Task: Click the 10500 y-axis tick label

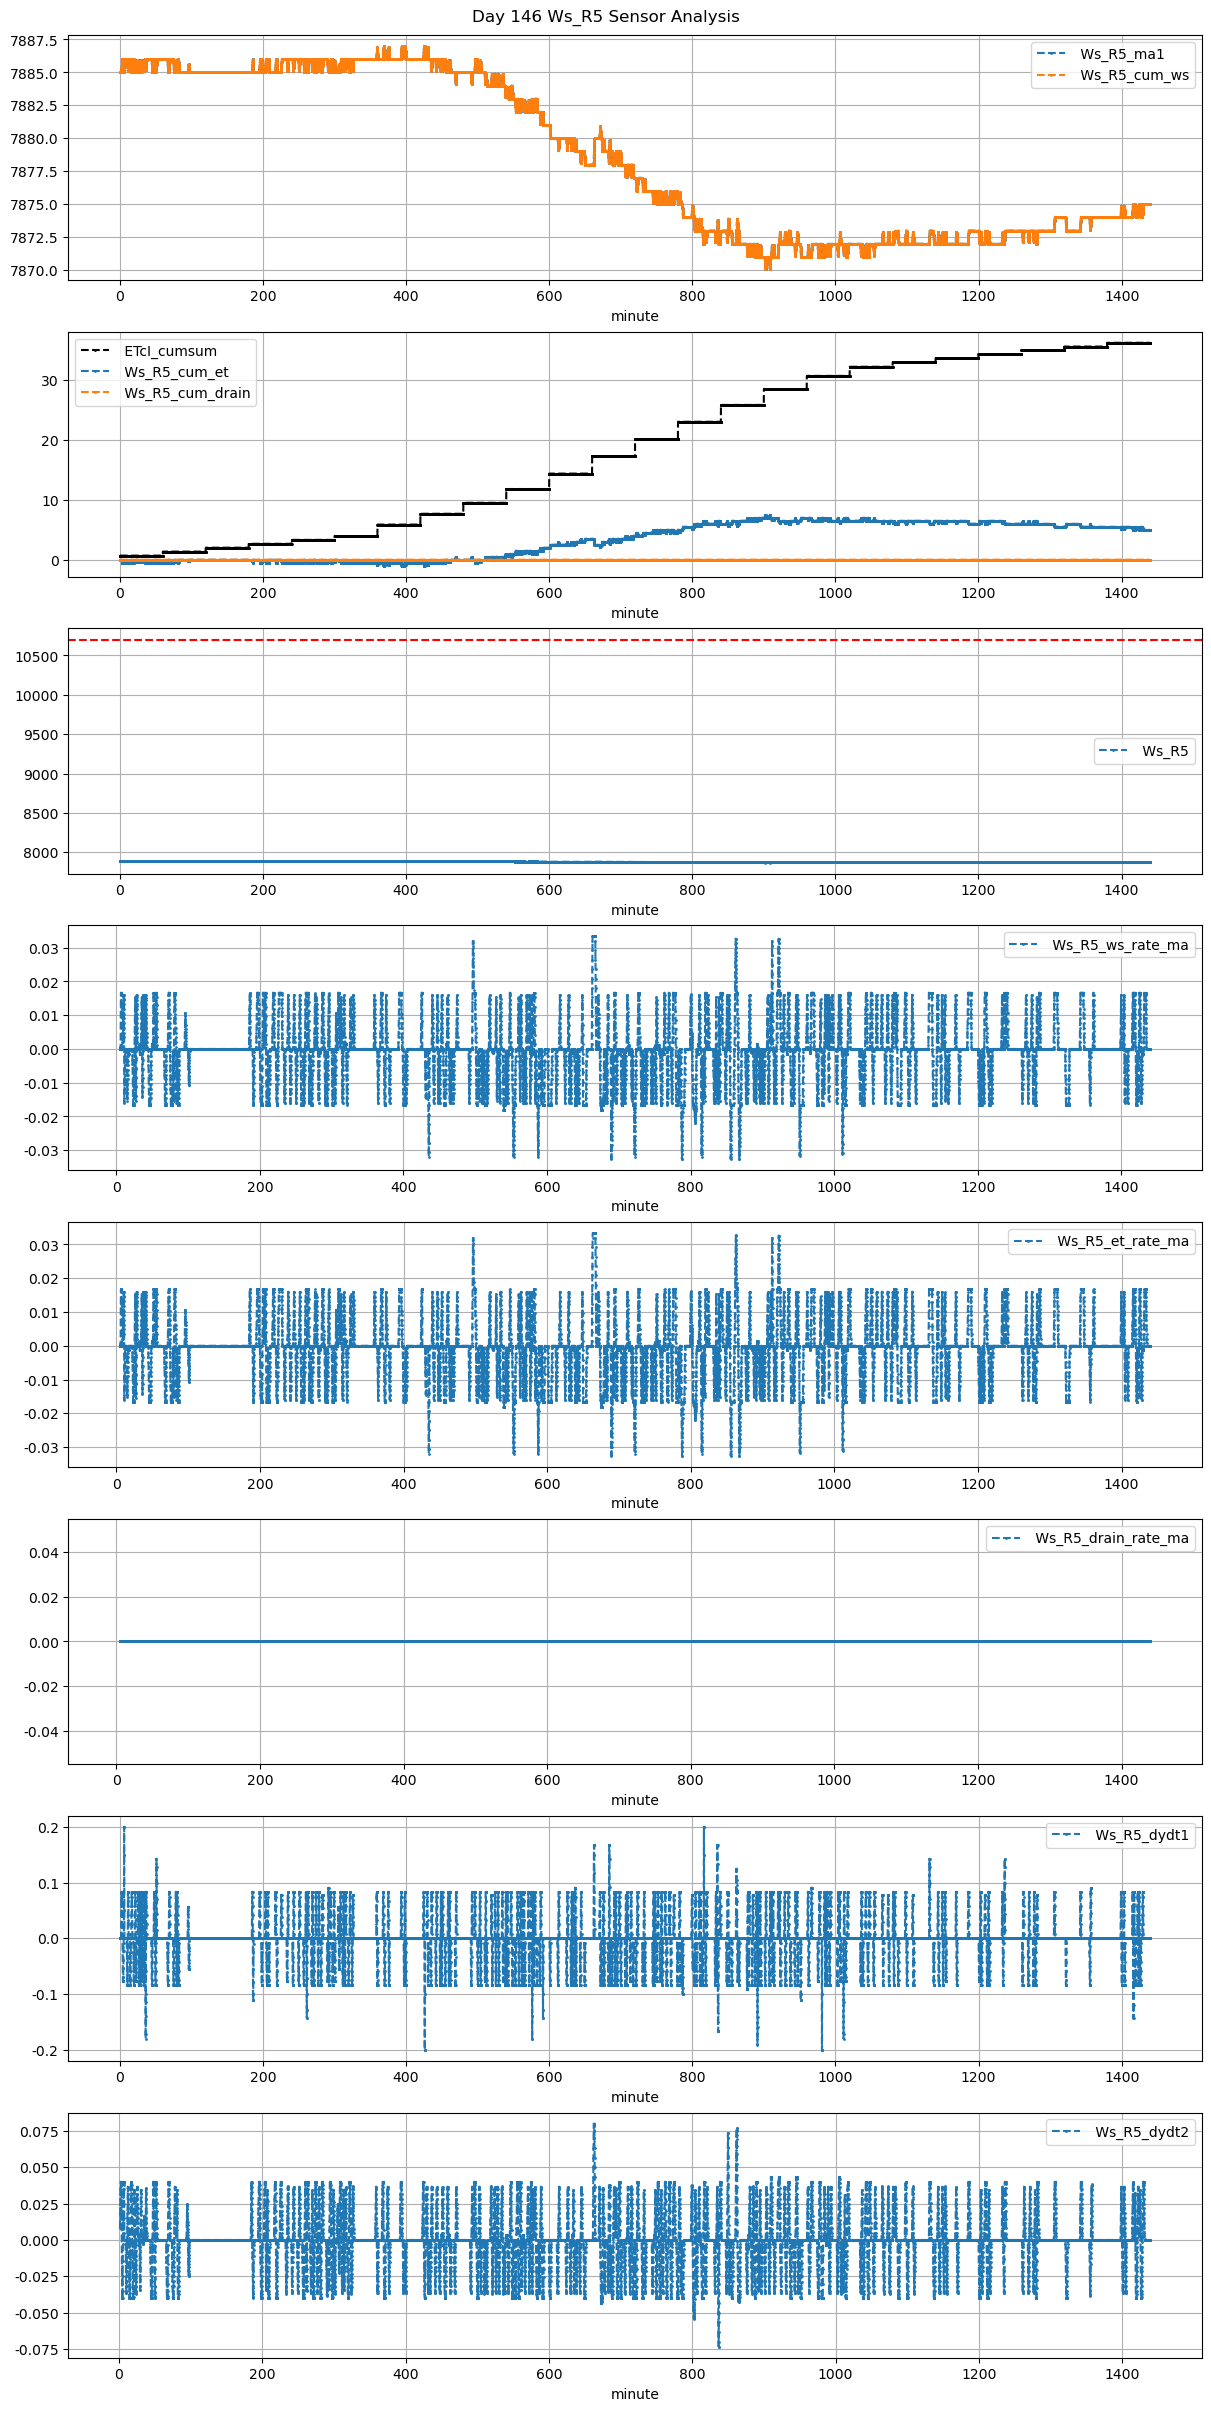Action: pos(36,657)
